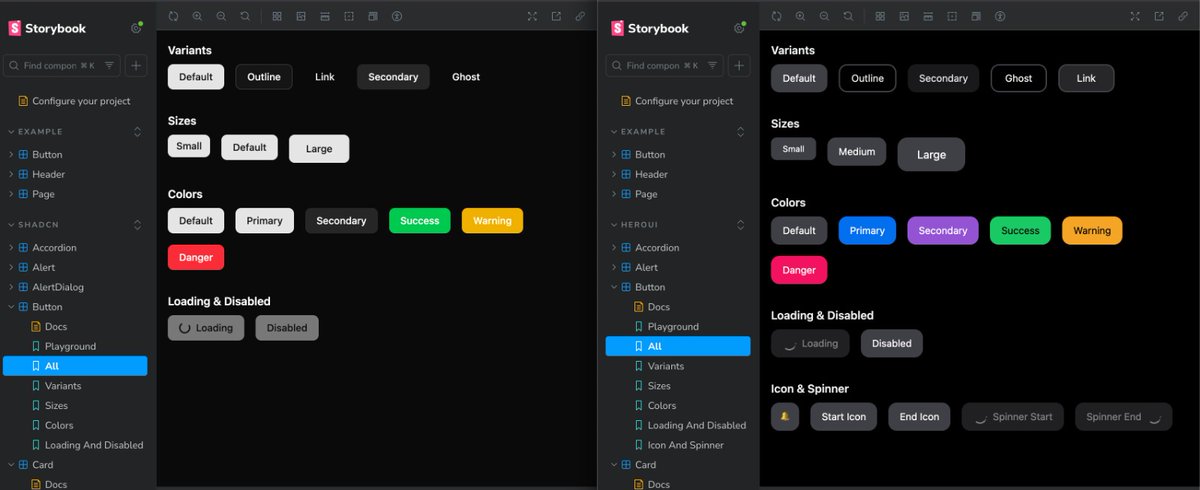Viewport: 1200px width, 490px height.
Task: Copy canvas link in HeroUI Storybook toolbar
Action: click(x=1183, y=16)
